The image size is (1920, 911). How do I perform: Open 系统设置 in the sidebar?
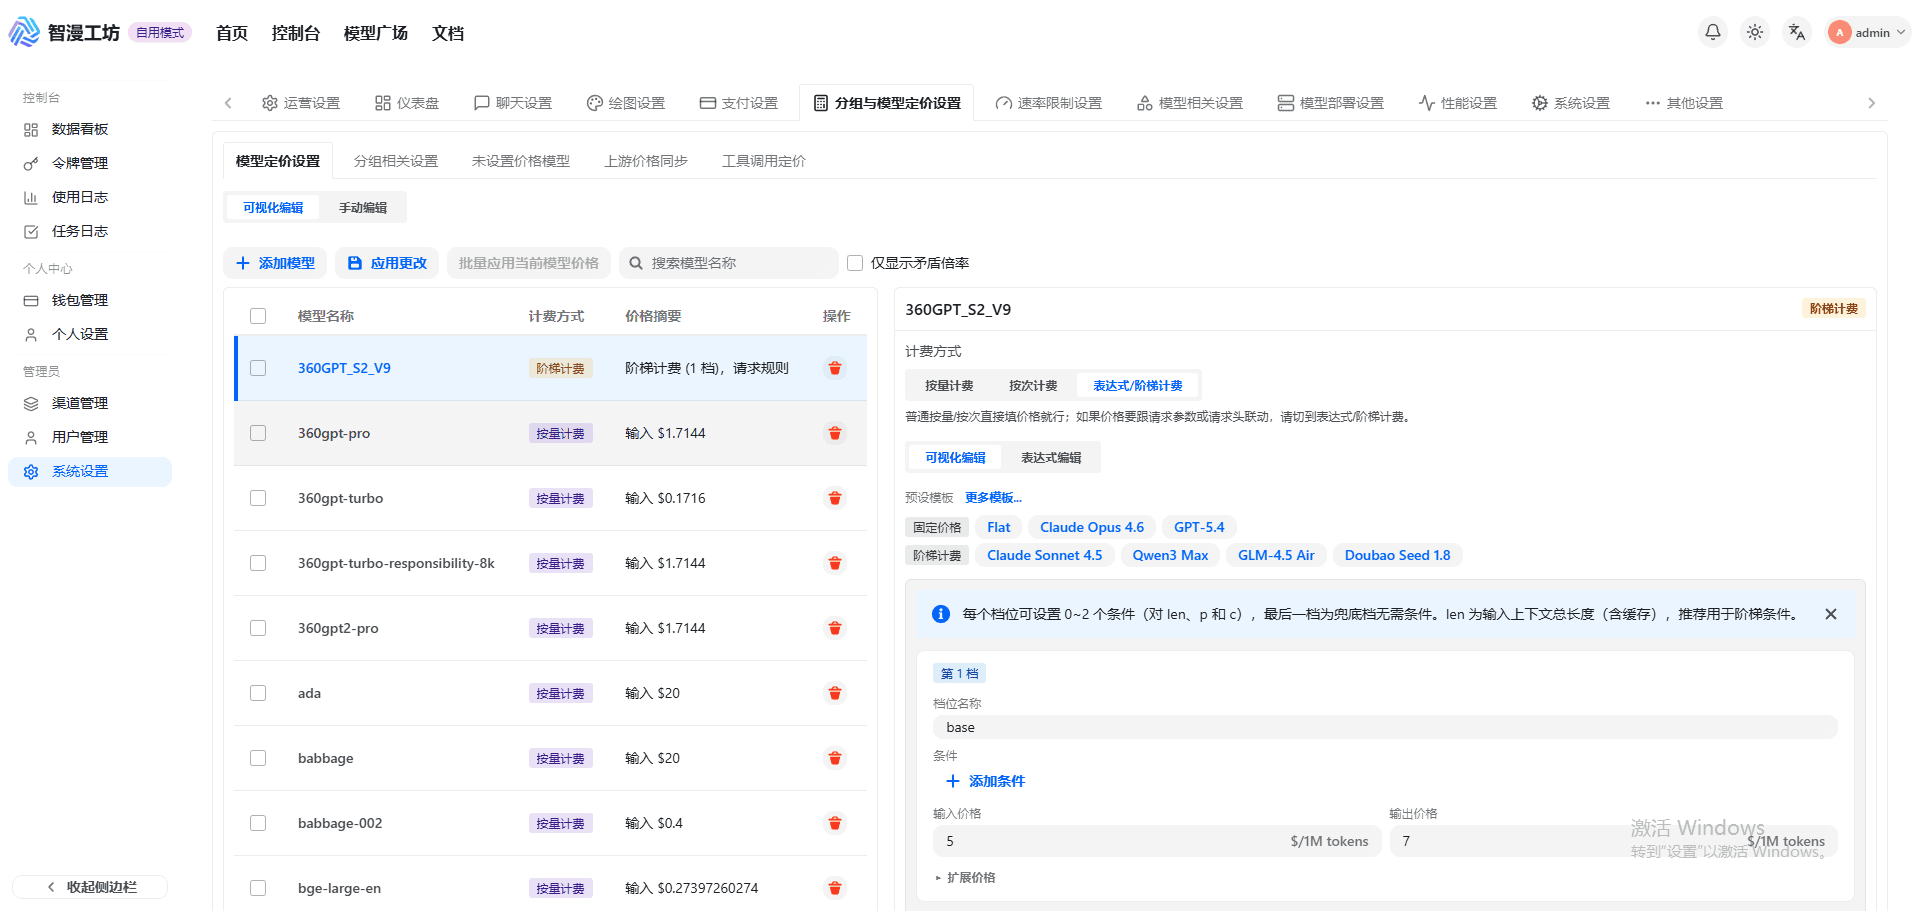point(90,471)
